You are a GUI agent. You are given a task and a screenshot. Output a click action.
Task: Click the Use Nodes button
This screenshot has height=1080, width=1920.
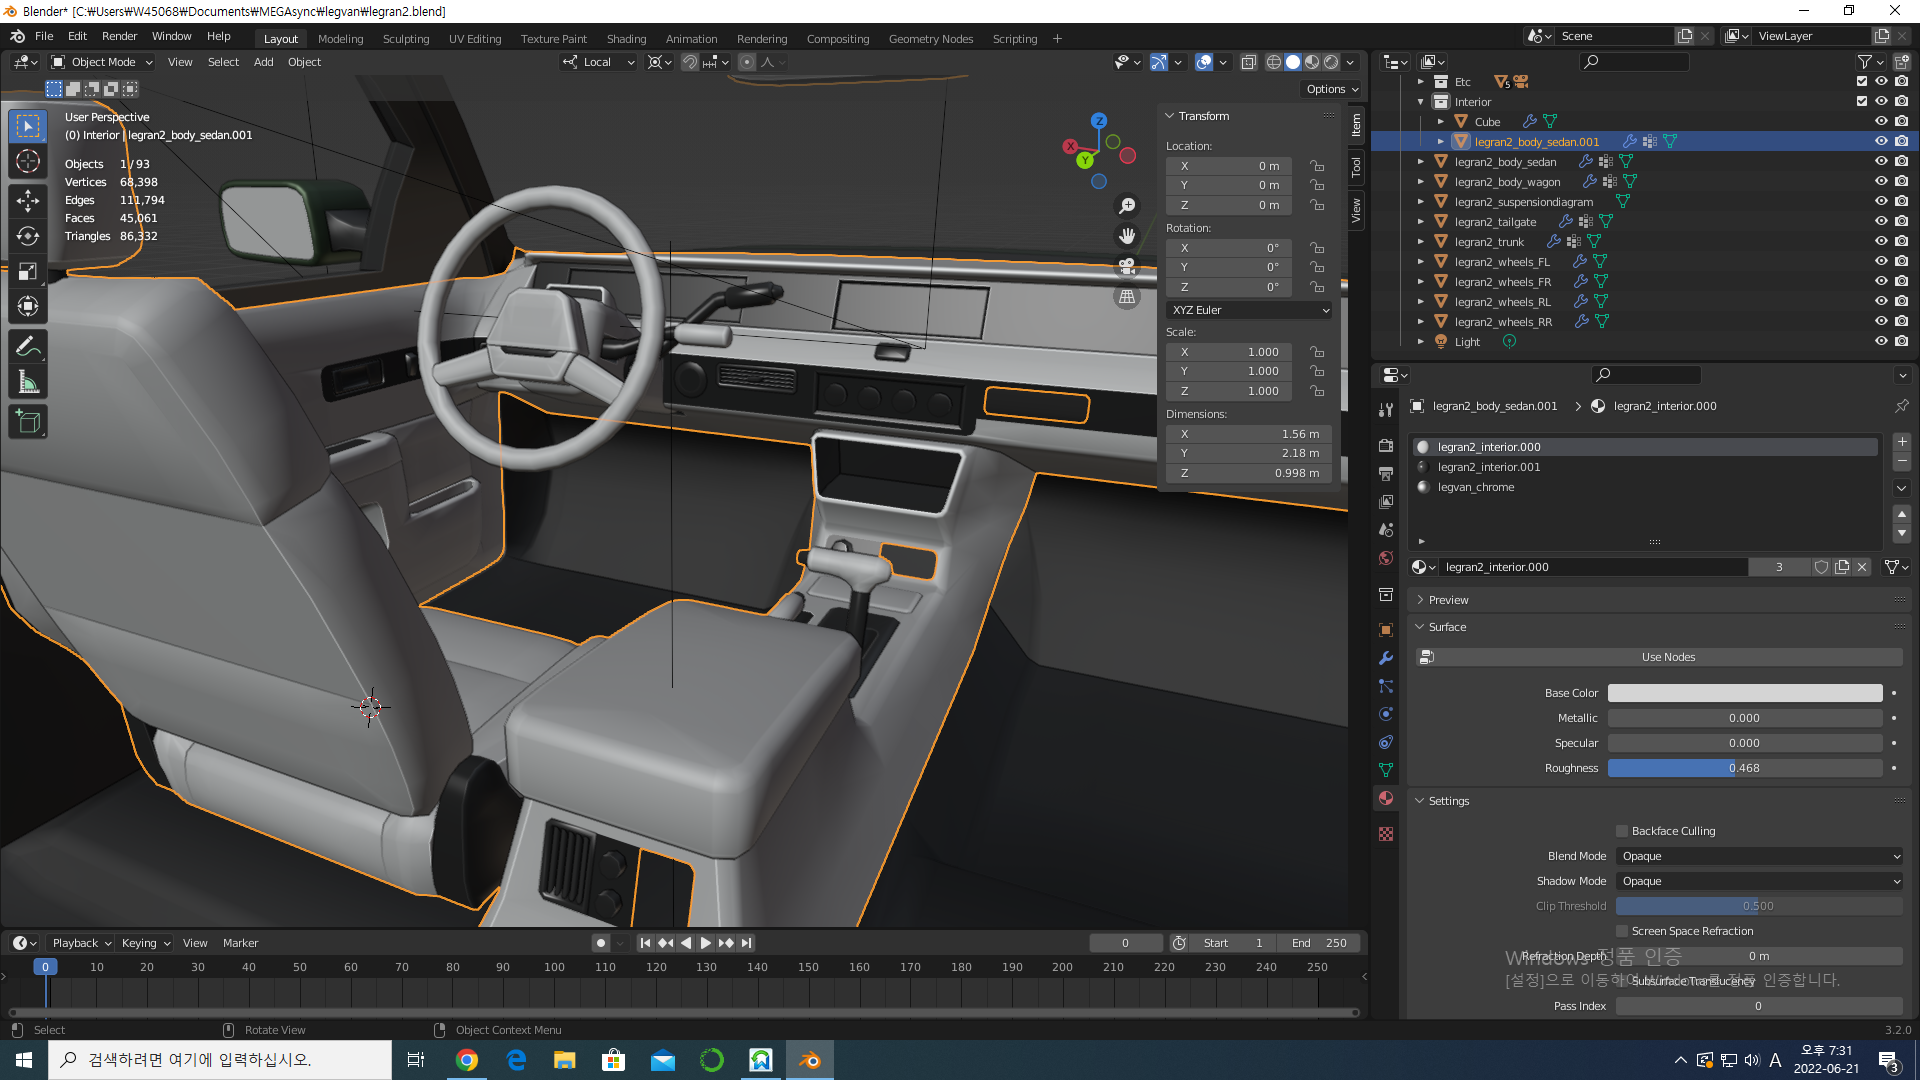[1668, 657]
